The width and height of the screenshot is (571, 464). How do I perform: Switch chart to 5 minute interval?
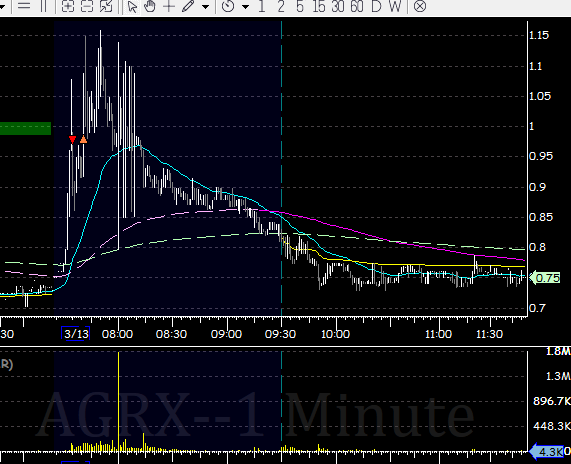[x=299, y=7]
